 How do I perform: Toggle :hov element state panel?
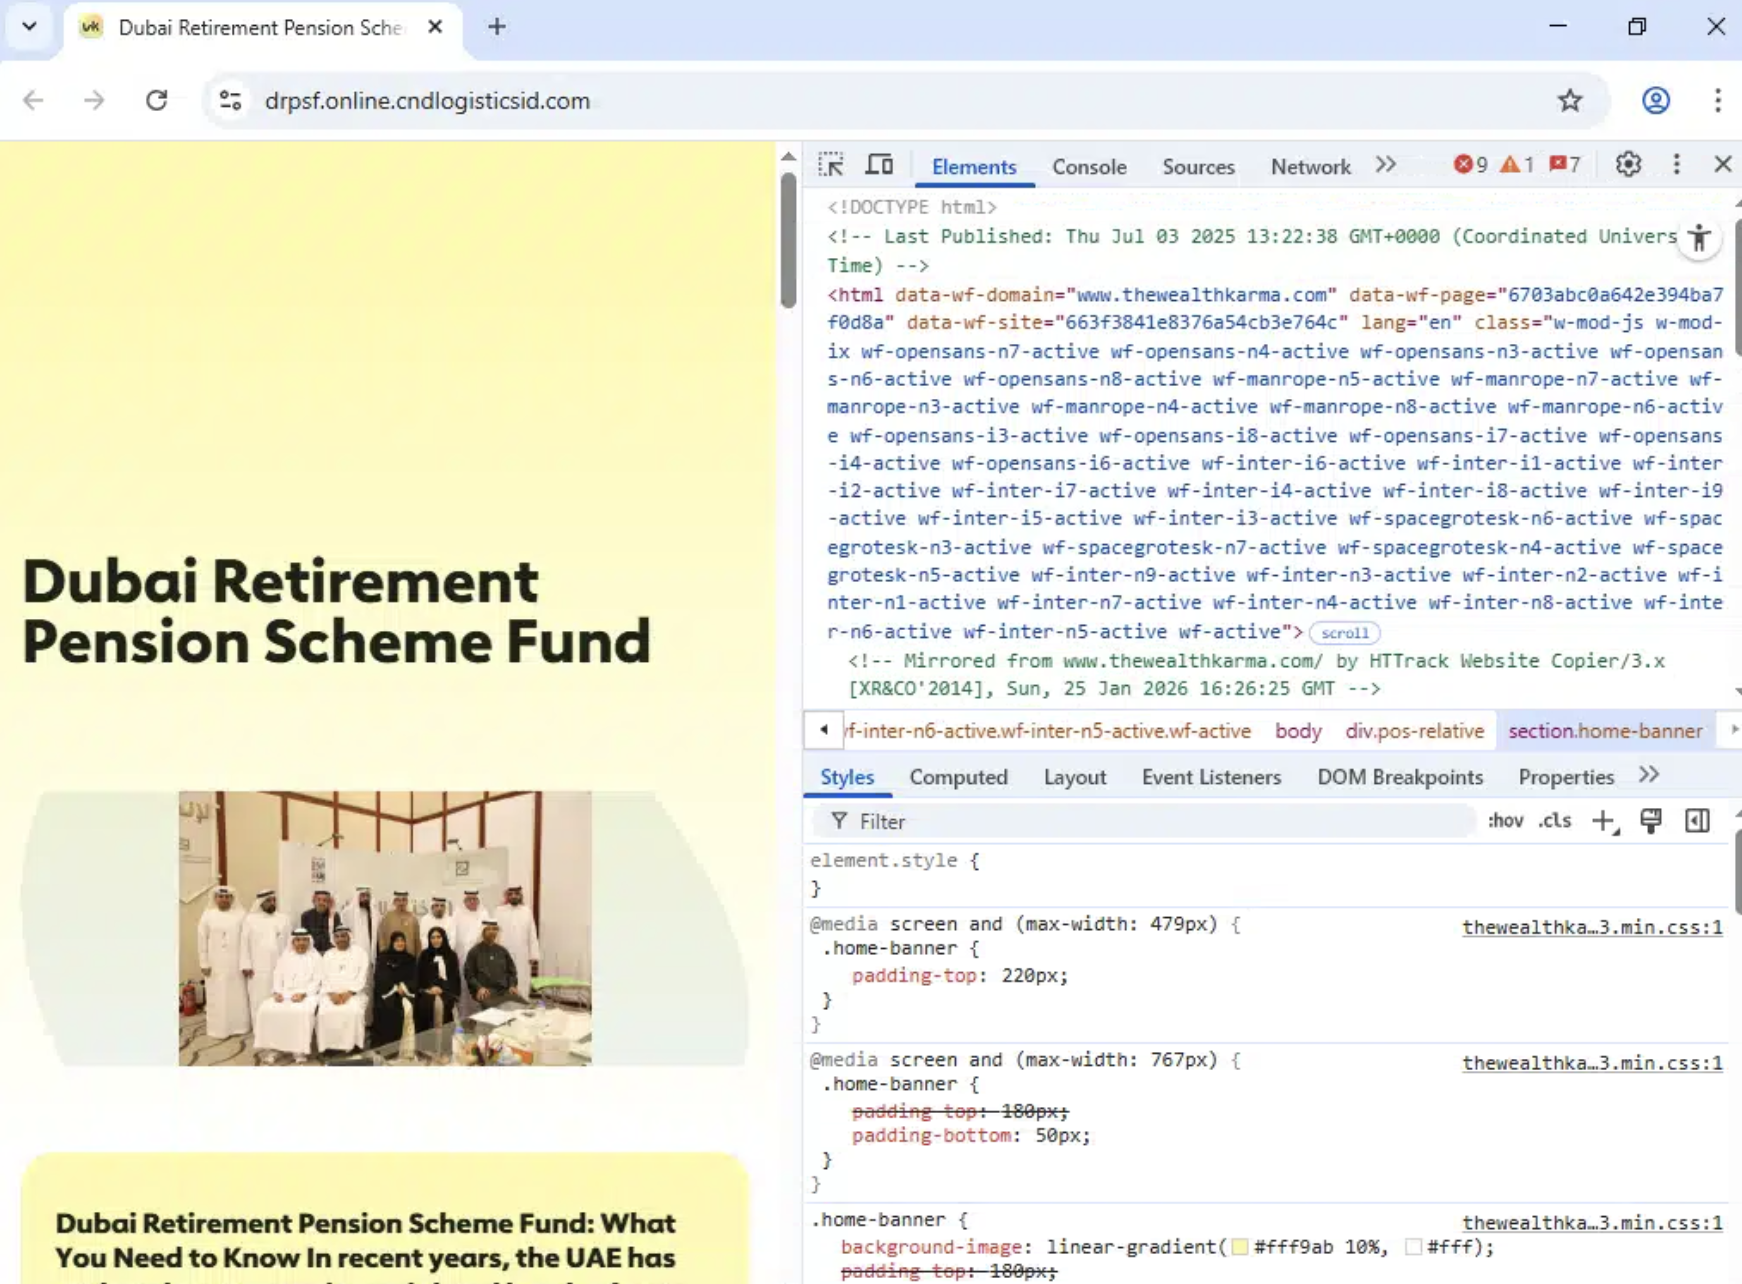(x=1505, y=821)
